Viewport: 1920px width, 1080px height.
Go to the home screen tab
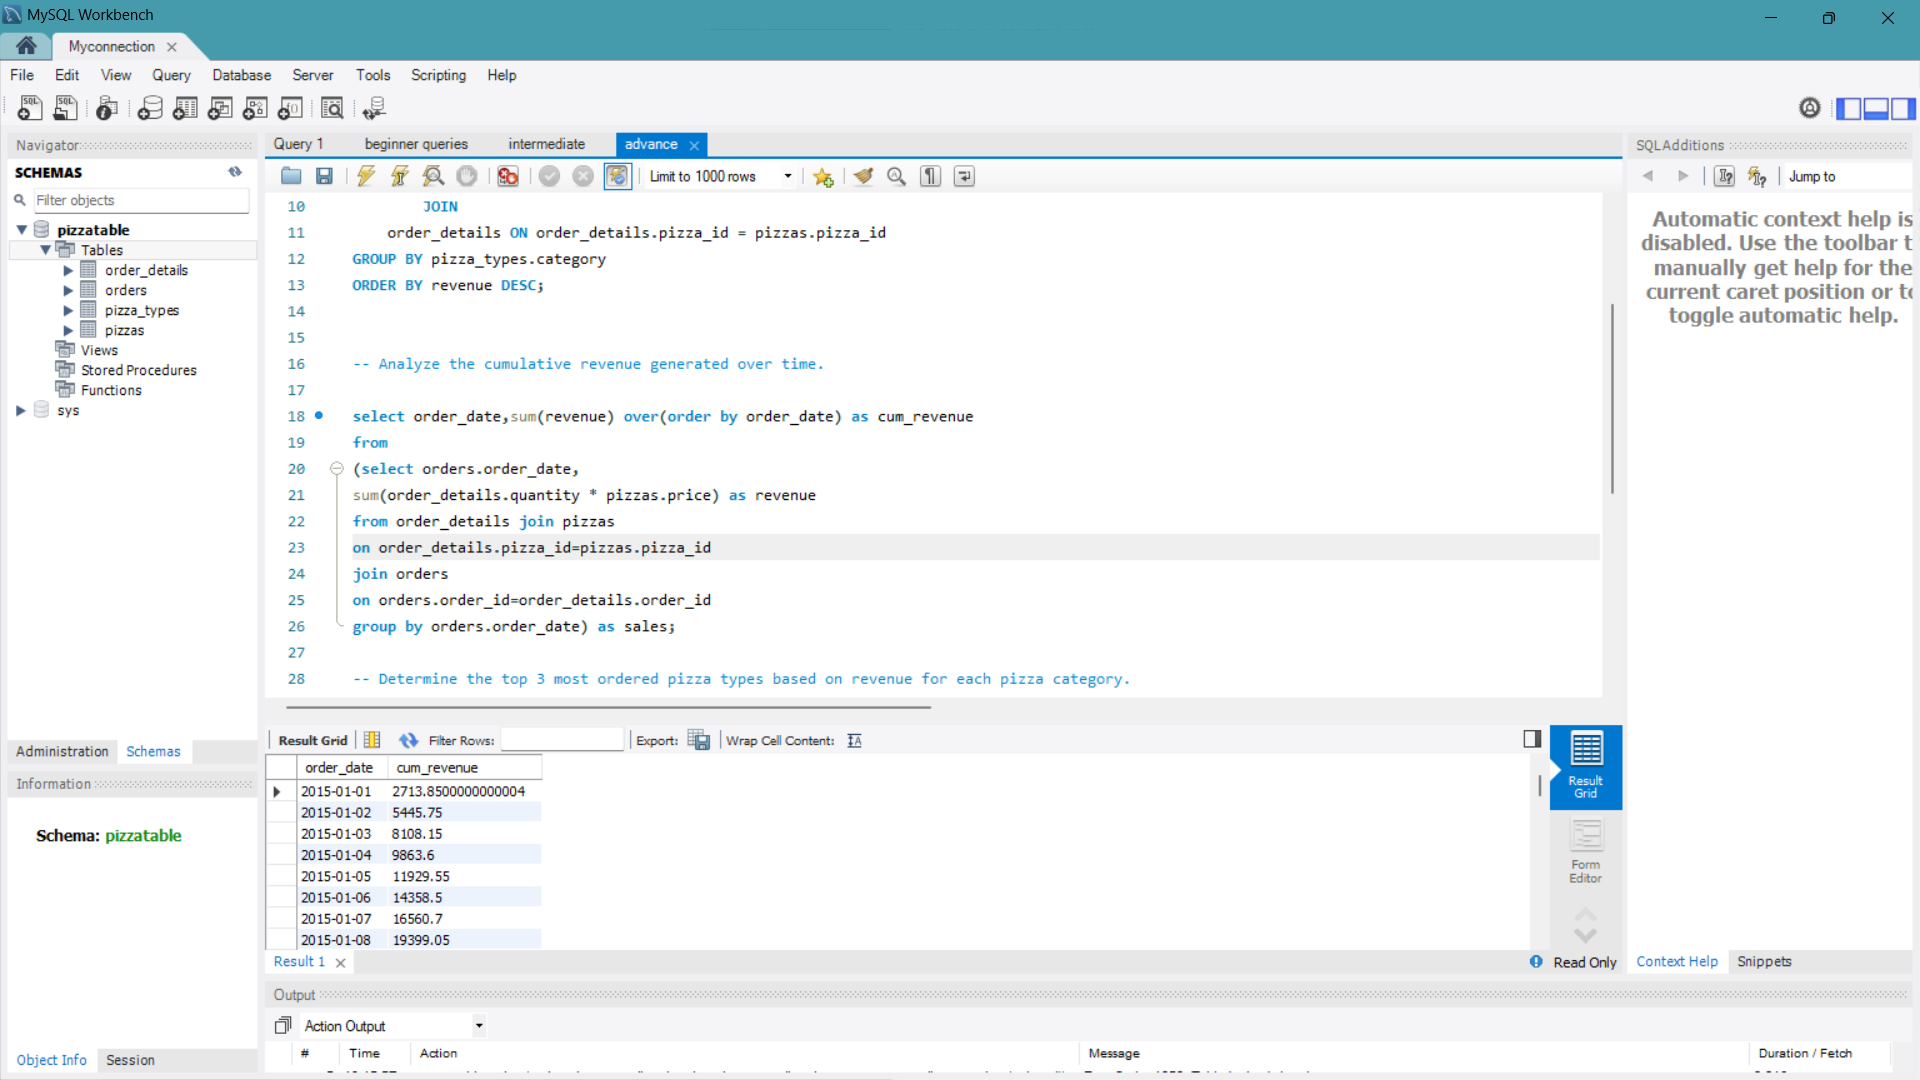(26, 46)
